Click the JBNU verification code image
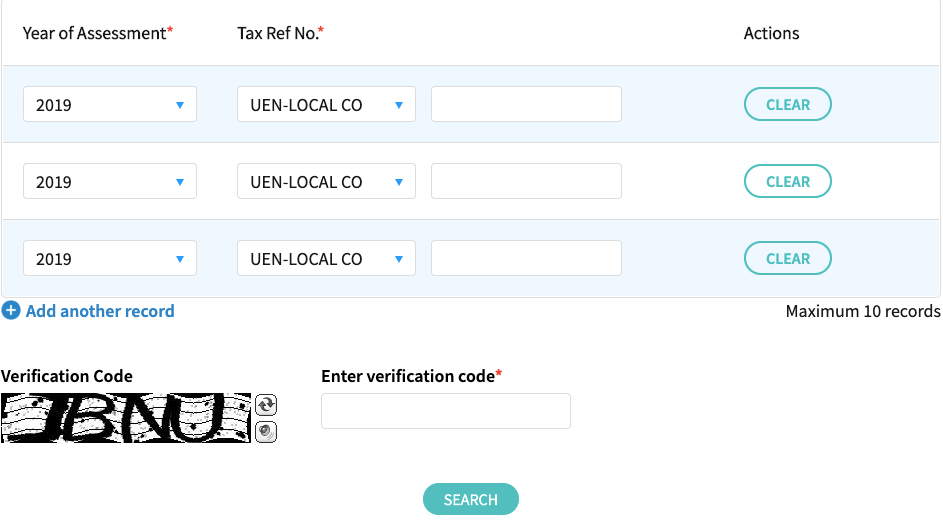This screenshot has width=943, height=522. click(126, 418)
